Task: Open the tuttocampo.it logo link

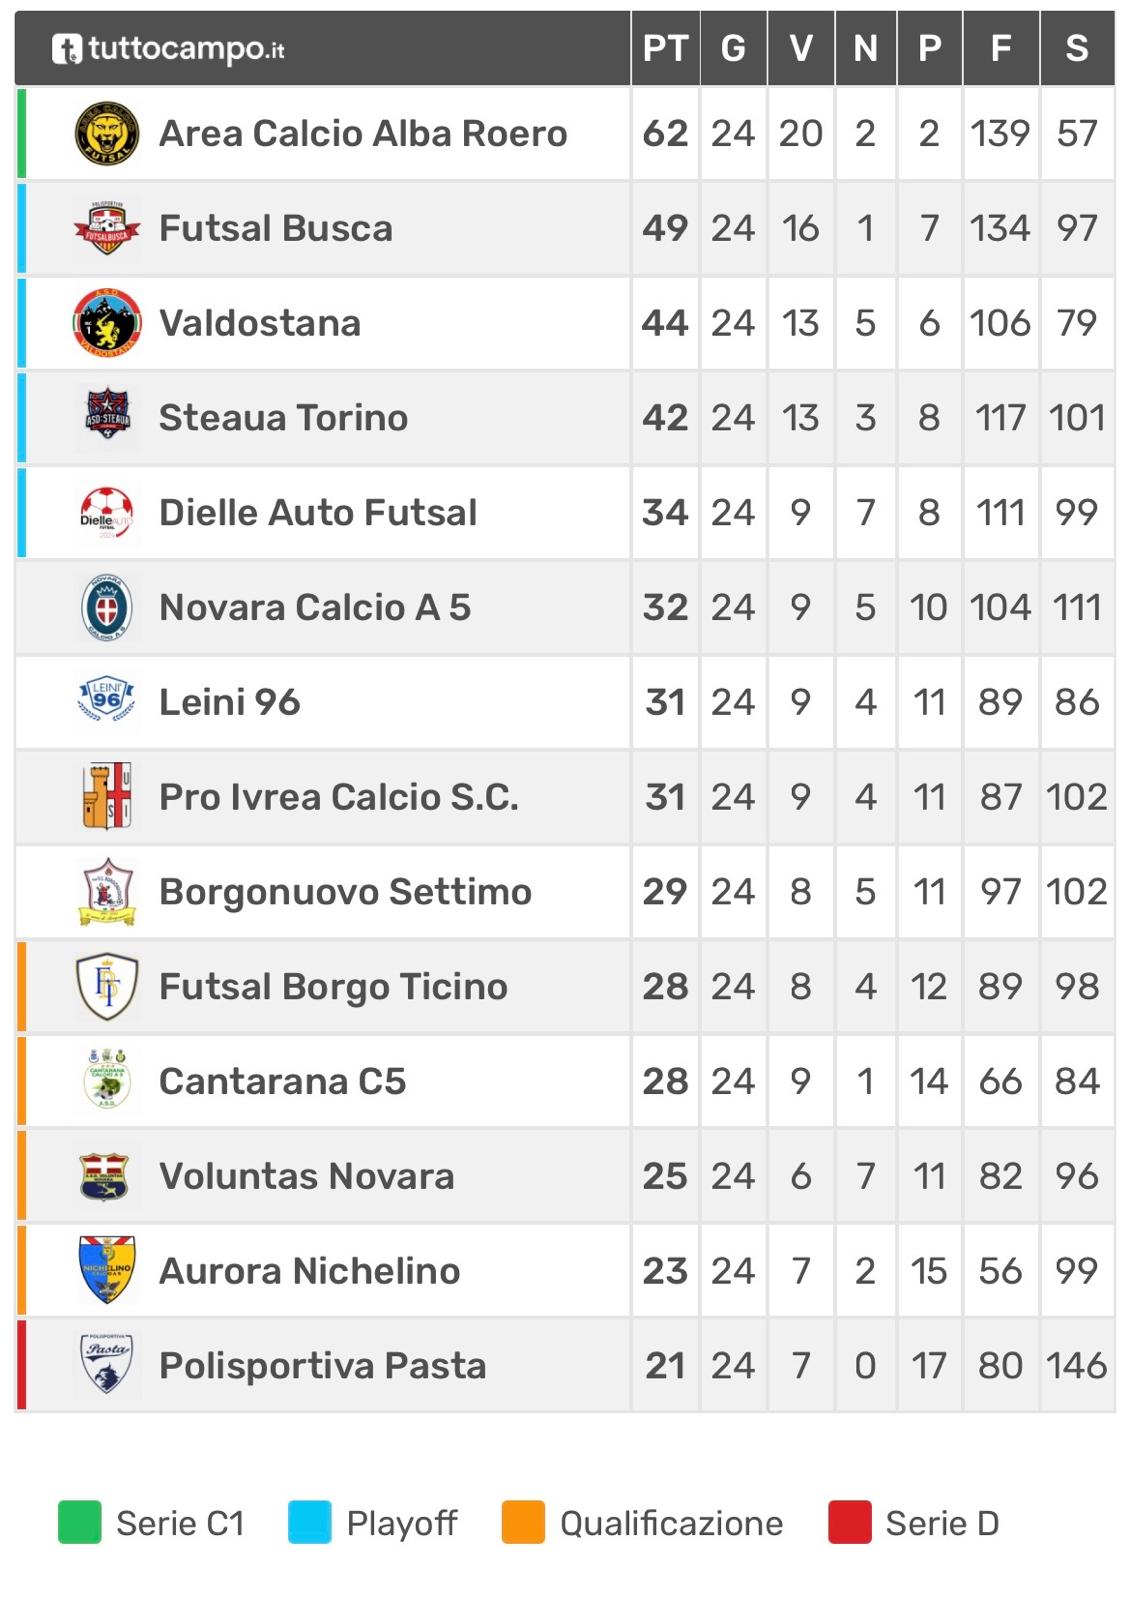Action: (169, 49)
